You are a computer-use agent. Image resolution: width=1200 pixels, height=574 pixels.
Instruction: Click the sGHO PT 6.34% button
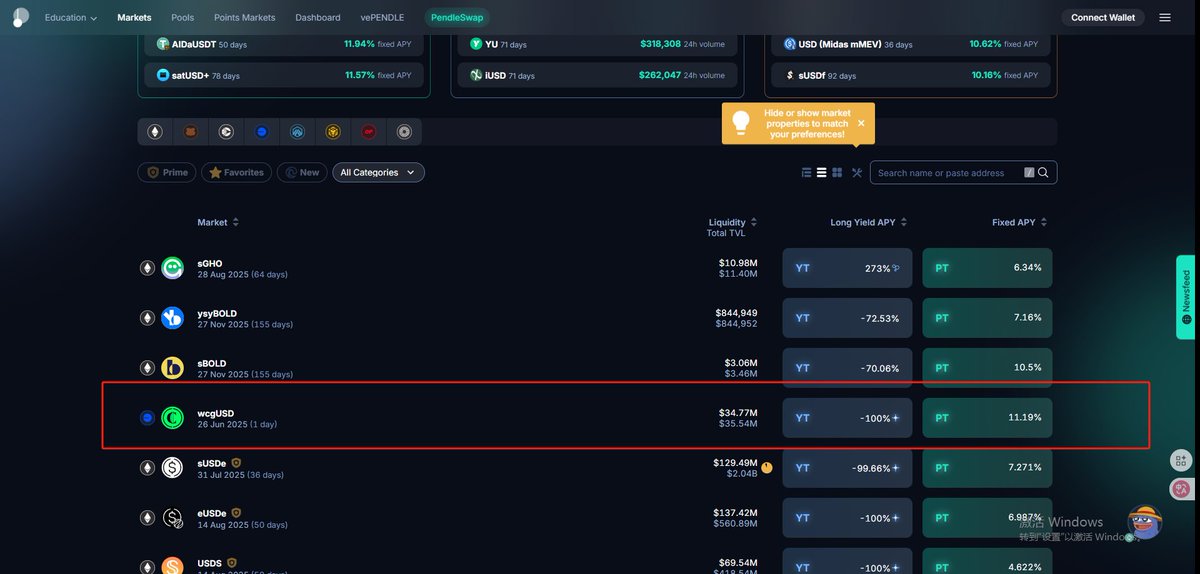tap(987, 268)
